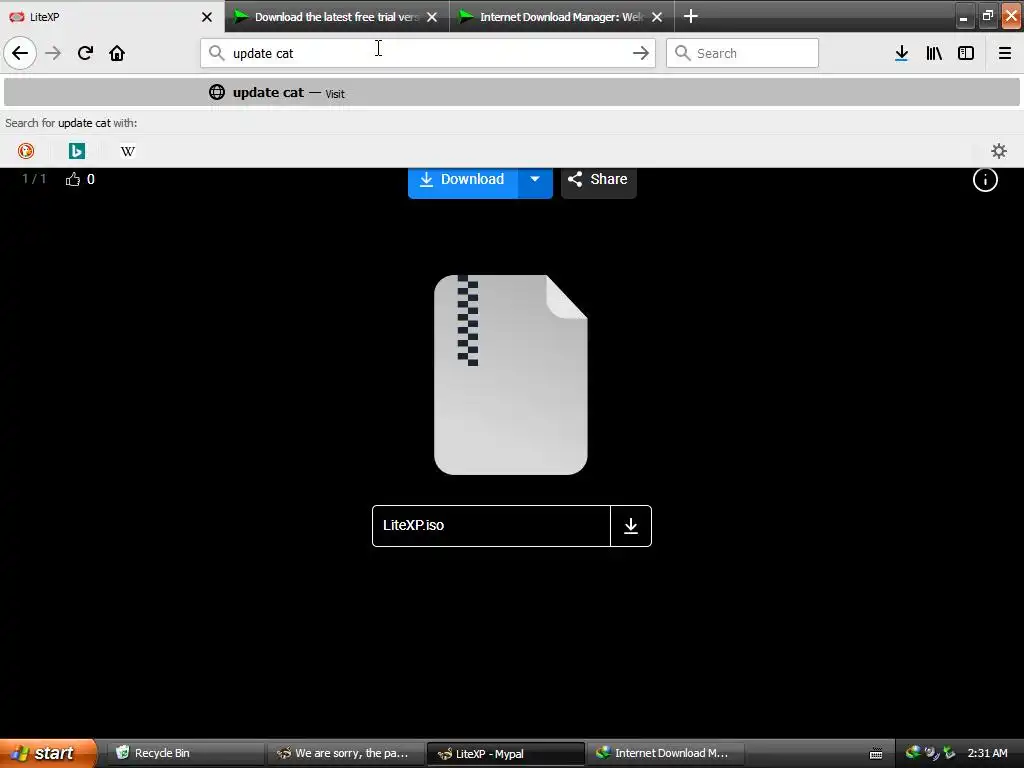Search with DuckDuckGo engine icon

coord(25,151)
